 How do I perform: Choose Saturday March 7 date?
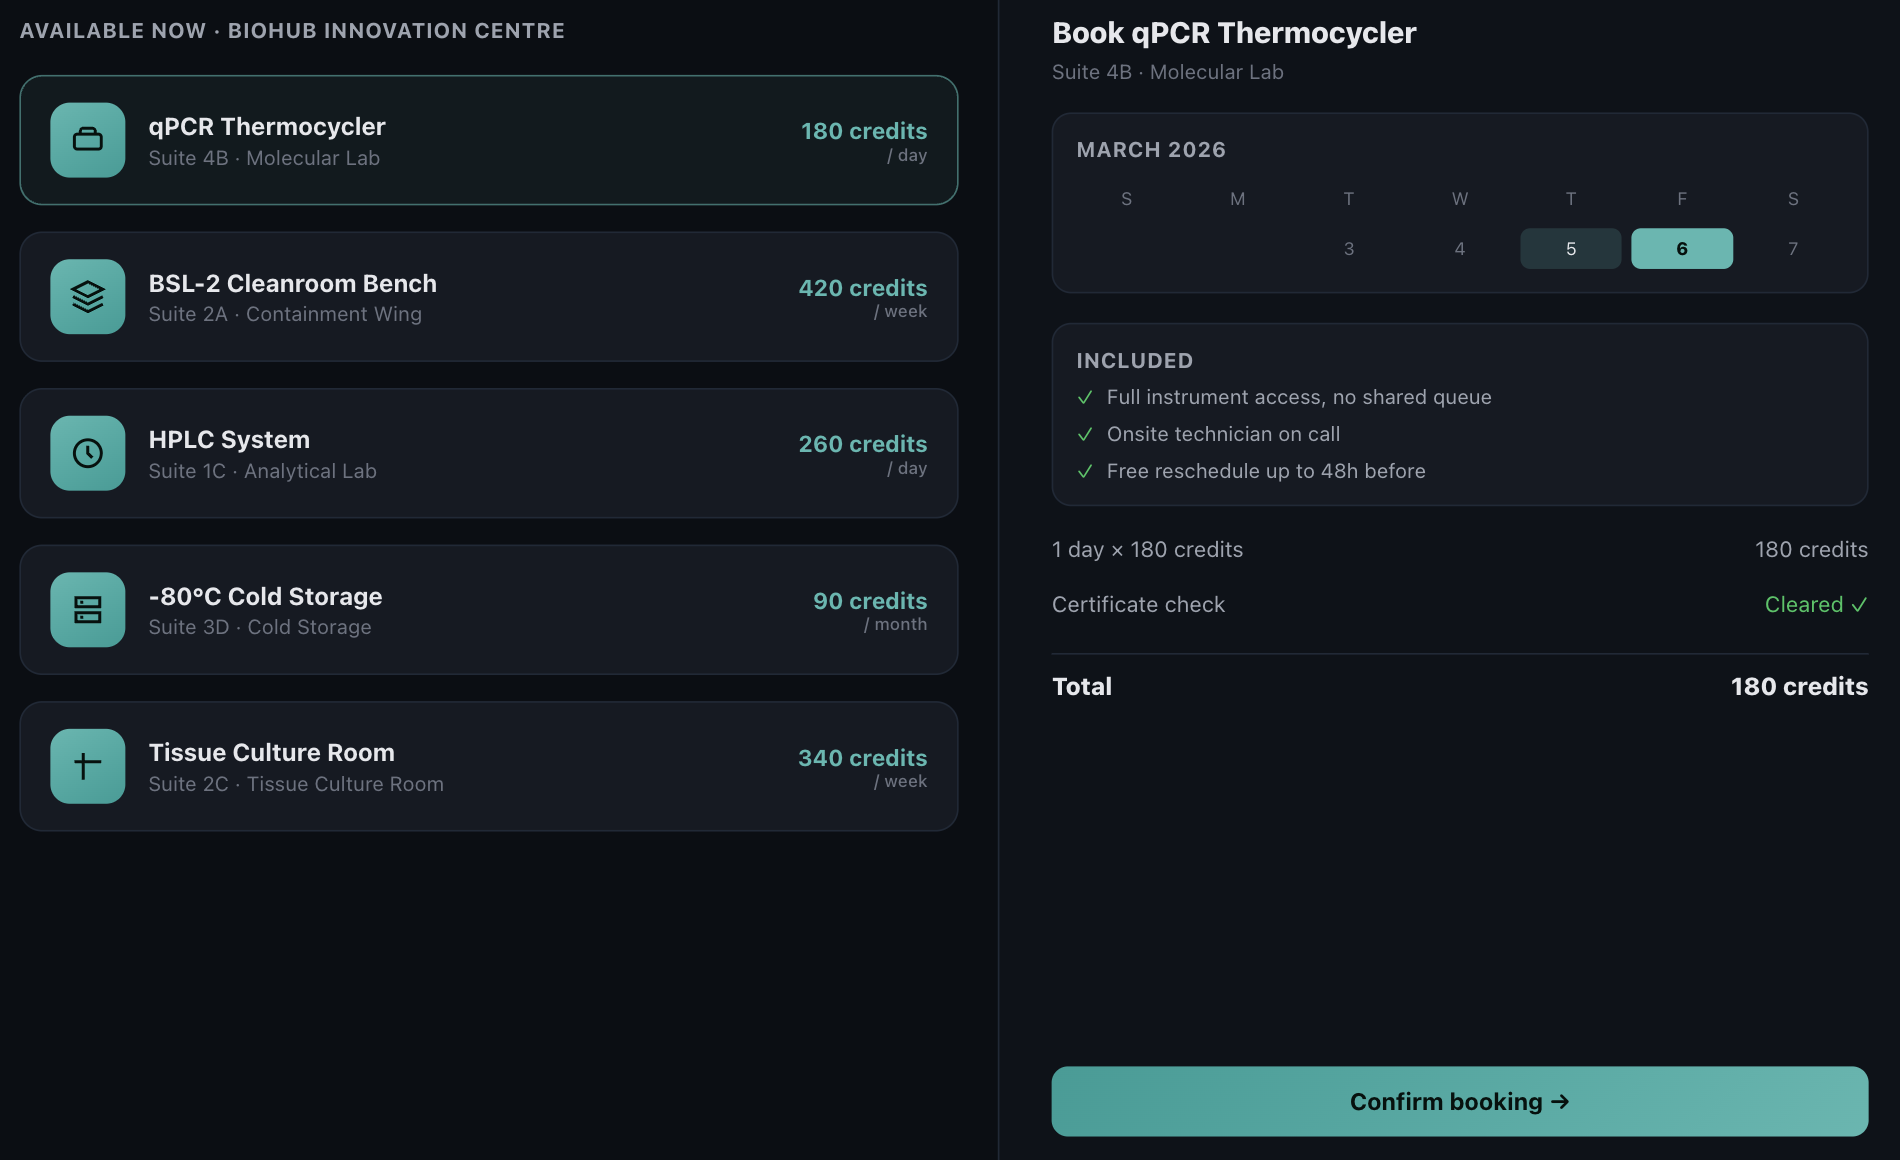1793,249
